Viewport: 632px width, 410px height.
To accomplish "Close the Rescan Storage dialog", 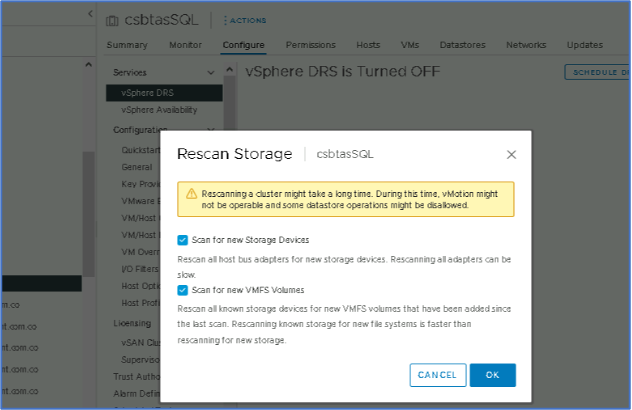I will coord(511,155).
